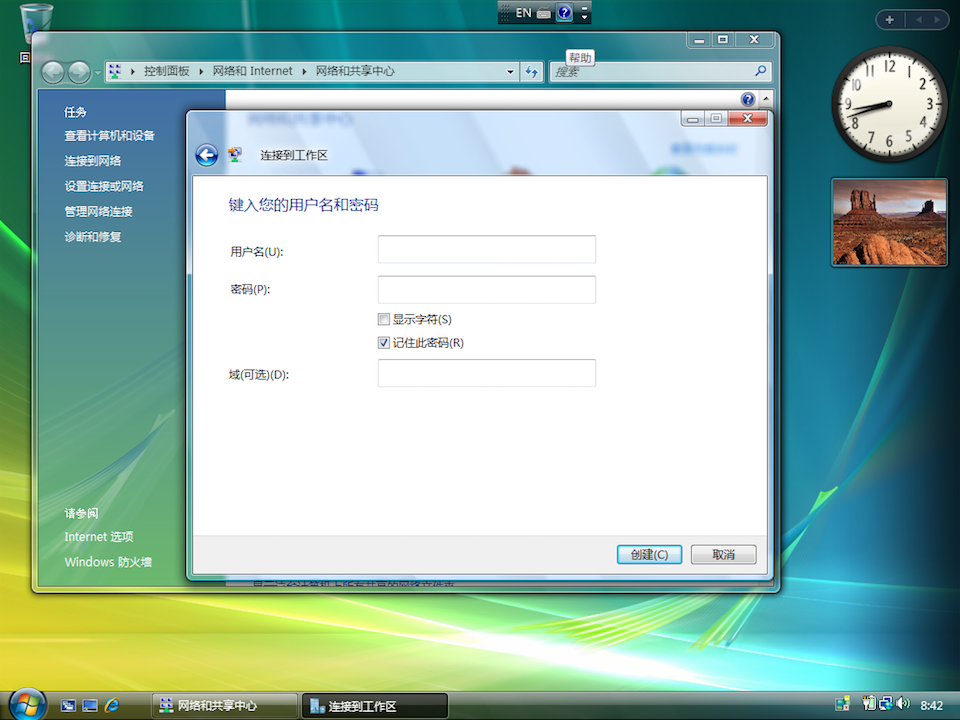Open the blue help icon in the Network Center
The width and height of the screenshot is (960, 720).
click(x=748, y=99)
